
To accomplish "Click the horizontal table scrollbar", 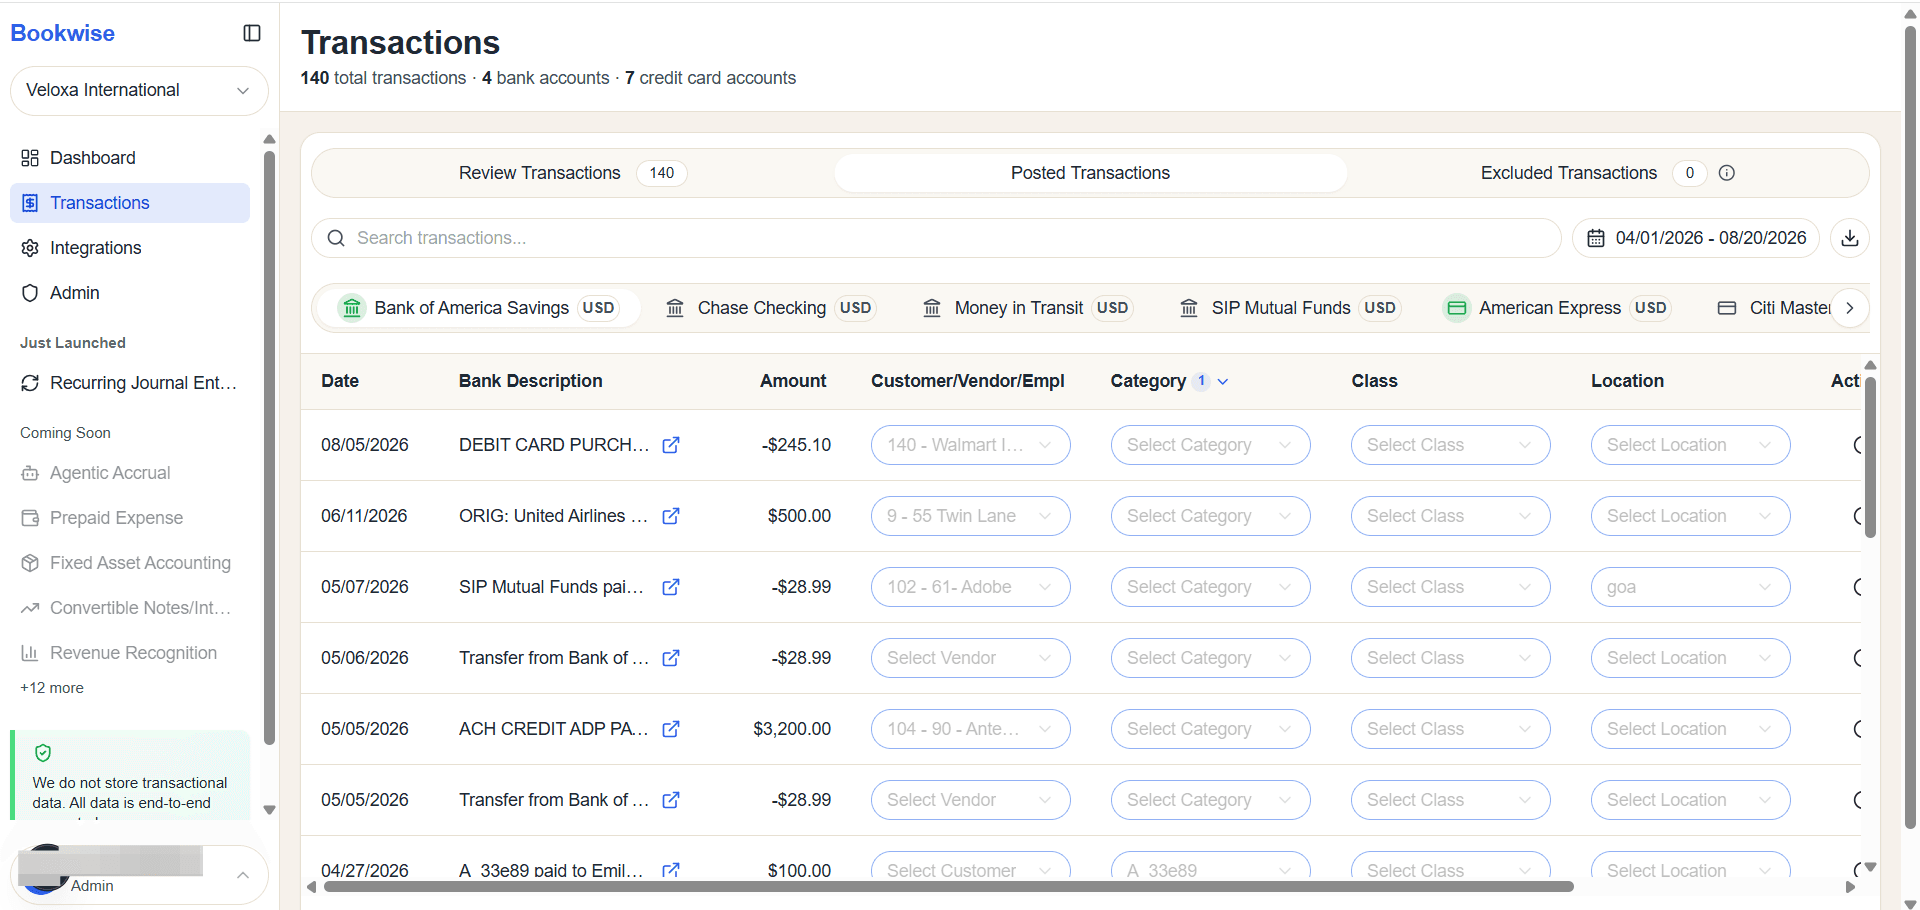I will click(949, 887).
